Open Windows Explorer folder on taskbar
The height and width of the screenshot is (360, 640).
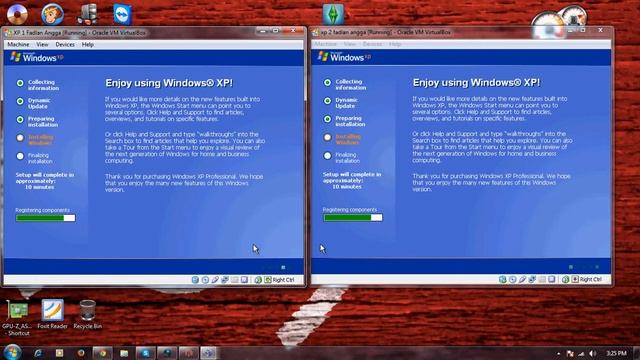pos(124,353)
